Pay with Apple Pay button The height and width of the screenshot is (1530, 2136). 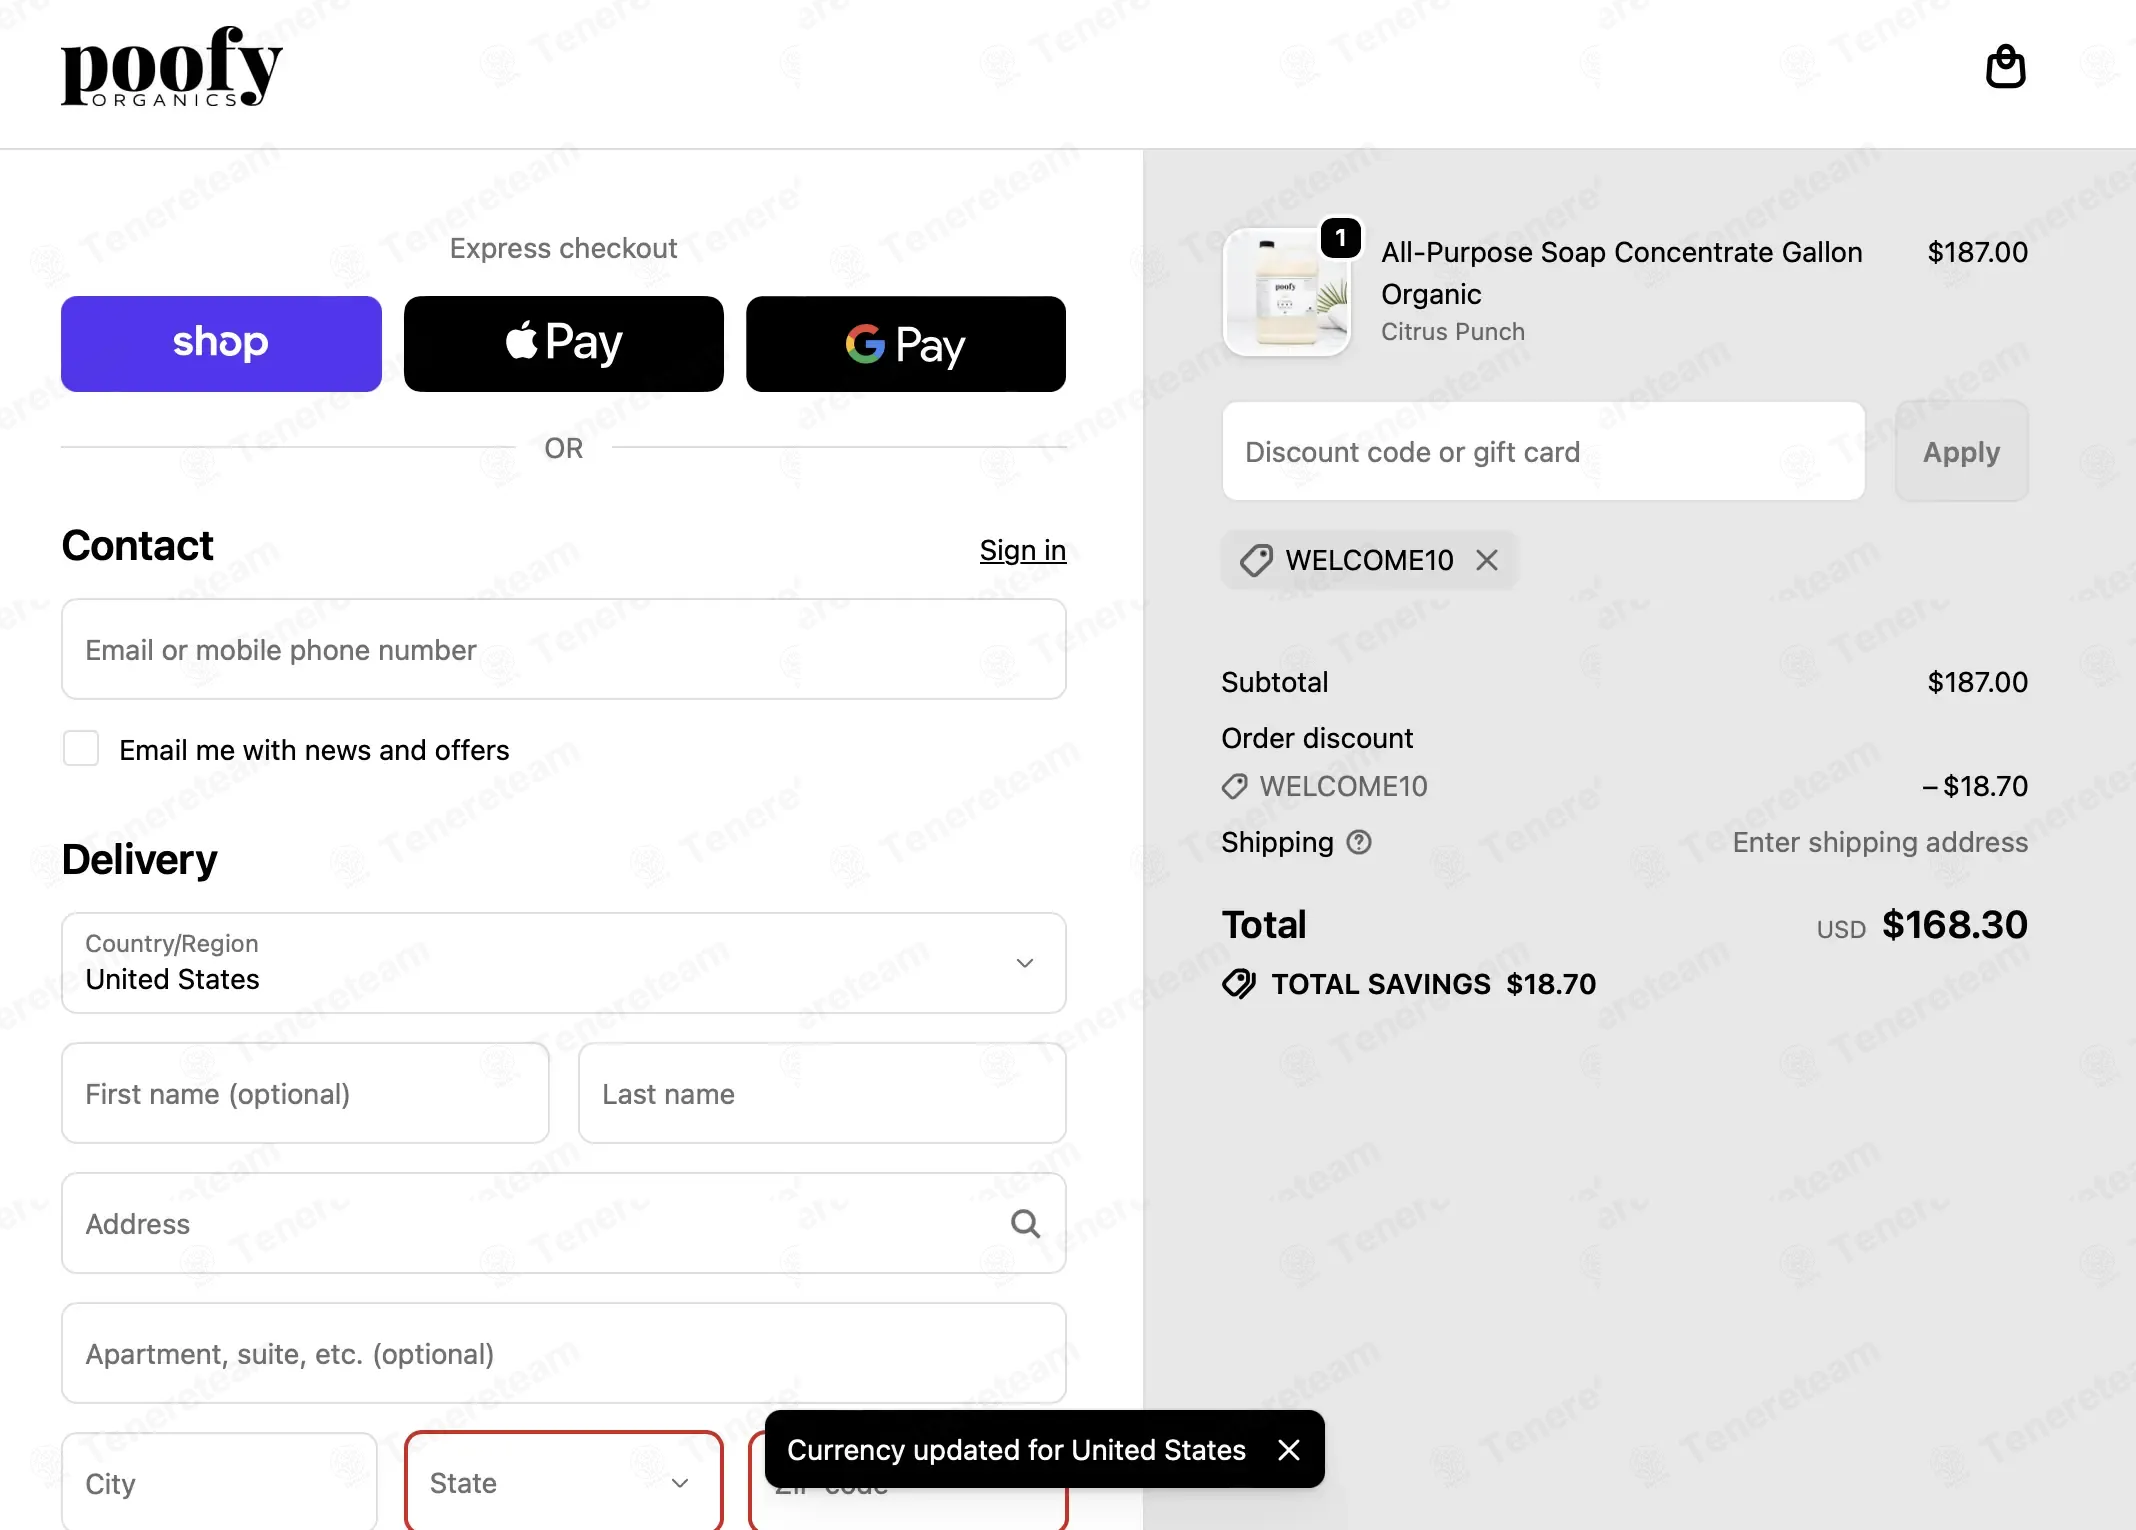pyautogui.click(x=564, y=343)
